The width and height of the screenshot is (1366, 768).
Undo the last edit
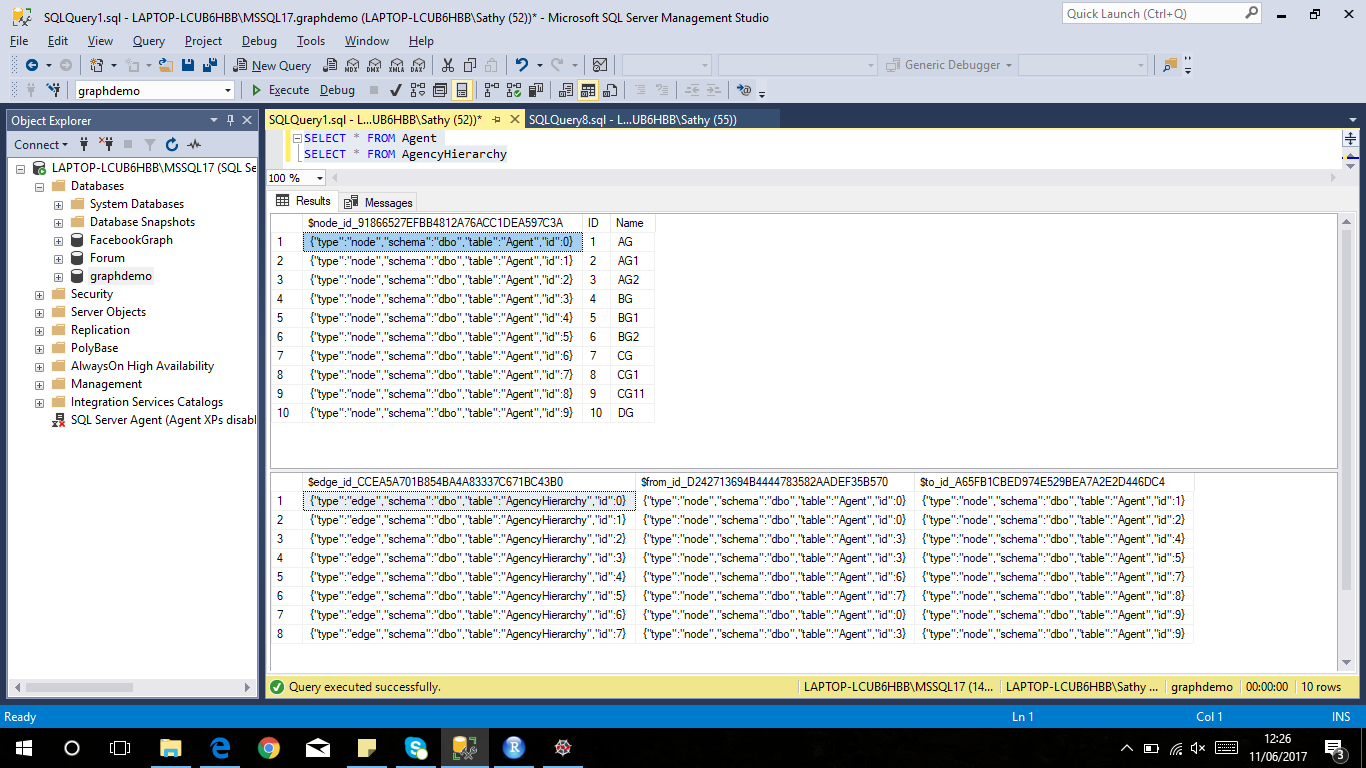pos(521,65)
